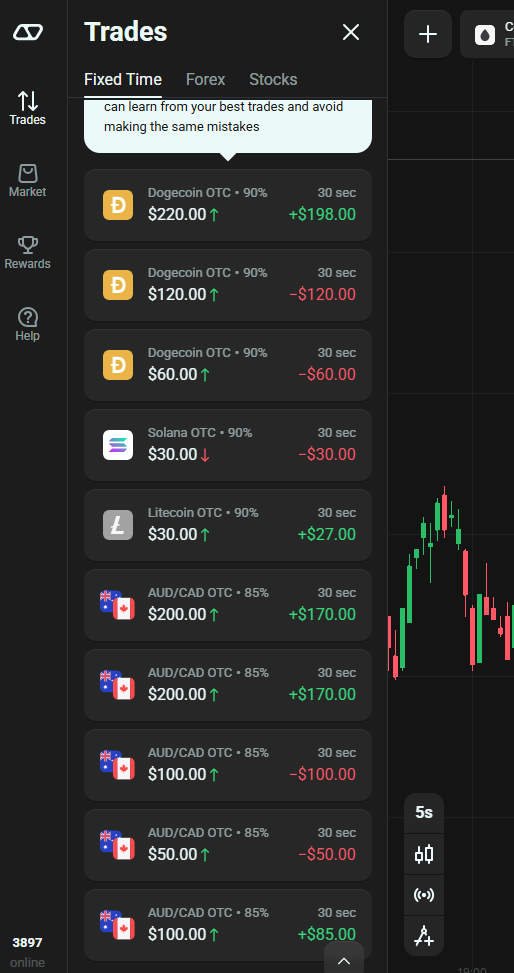
Task: Click the platform logo icon
Action: [28, 32]
